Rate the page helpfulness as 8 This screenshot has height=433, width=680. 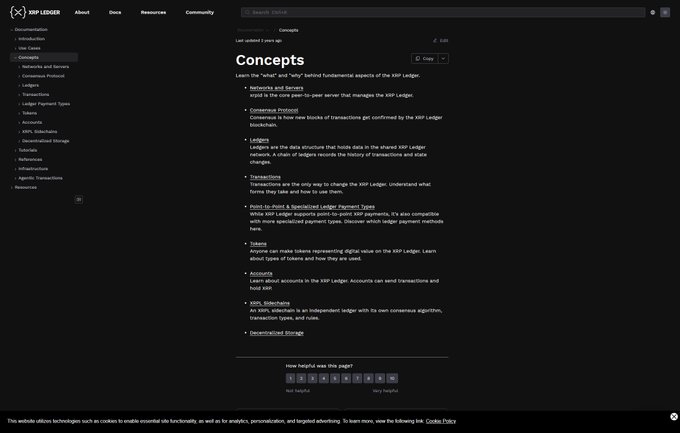coord(368,378)
